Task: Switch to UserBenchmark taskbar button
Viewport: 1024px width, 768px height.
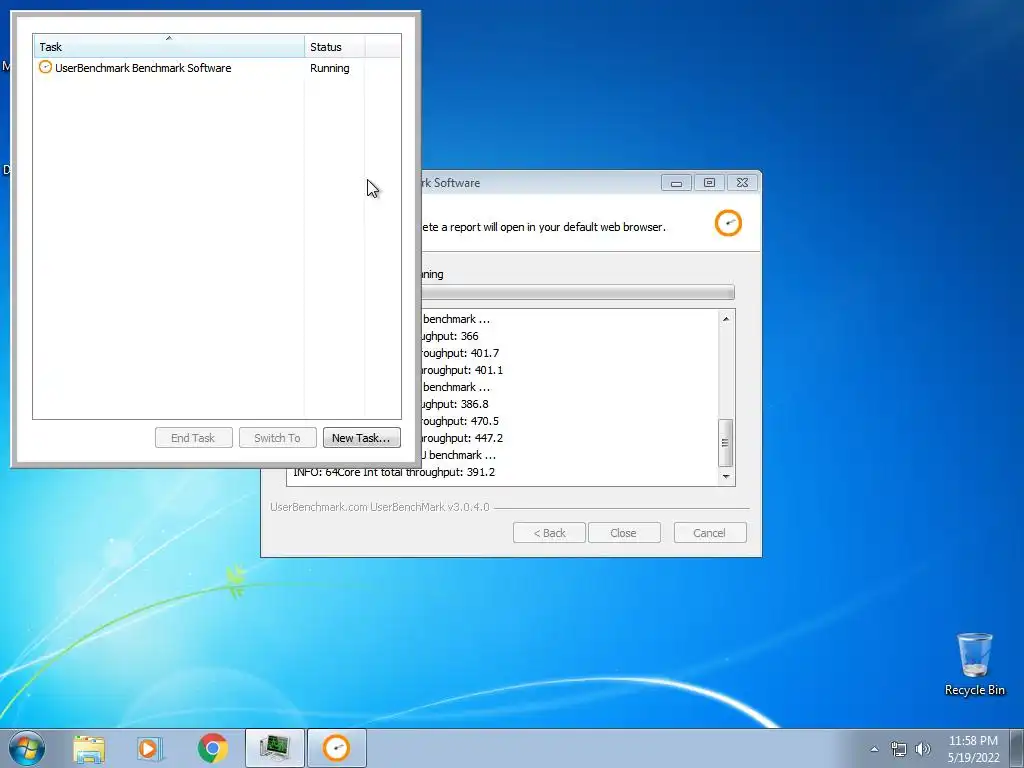Action: pyautogui.click(x=337, y=748)
